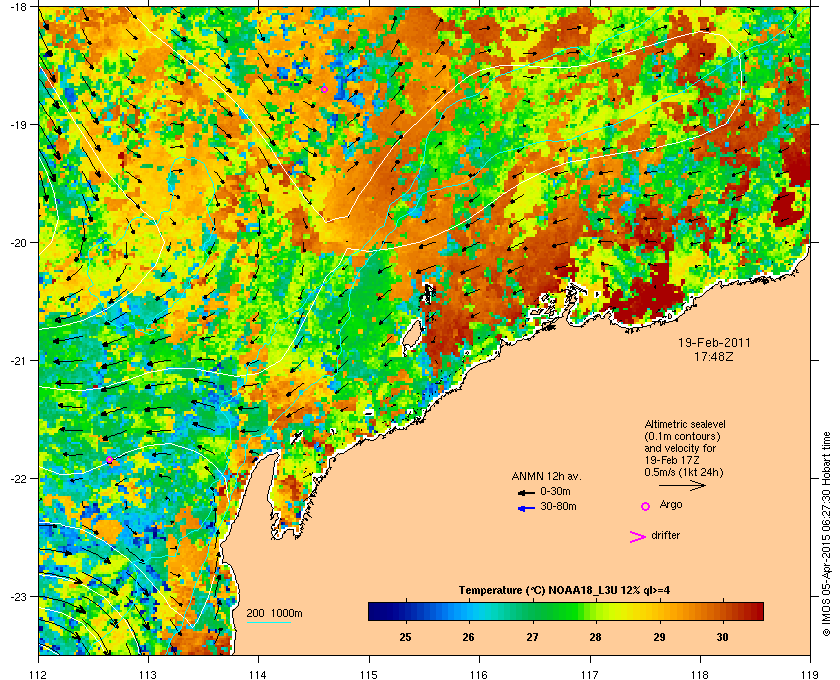Click the colorbar tick label '26'
Screen dimensions: 840x680
tap(469, 637)
